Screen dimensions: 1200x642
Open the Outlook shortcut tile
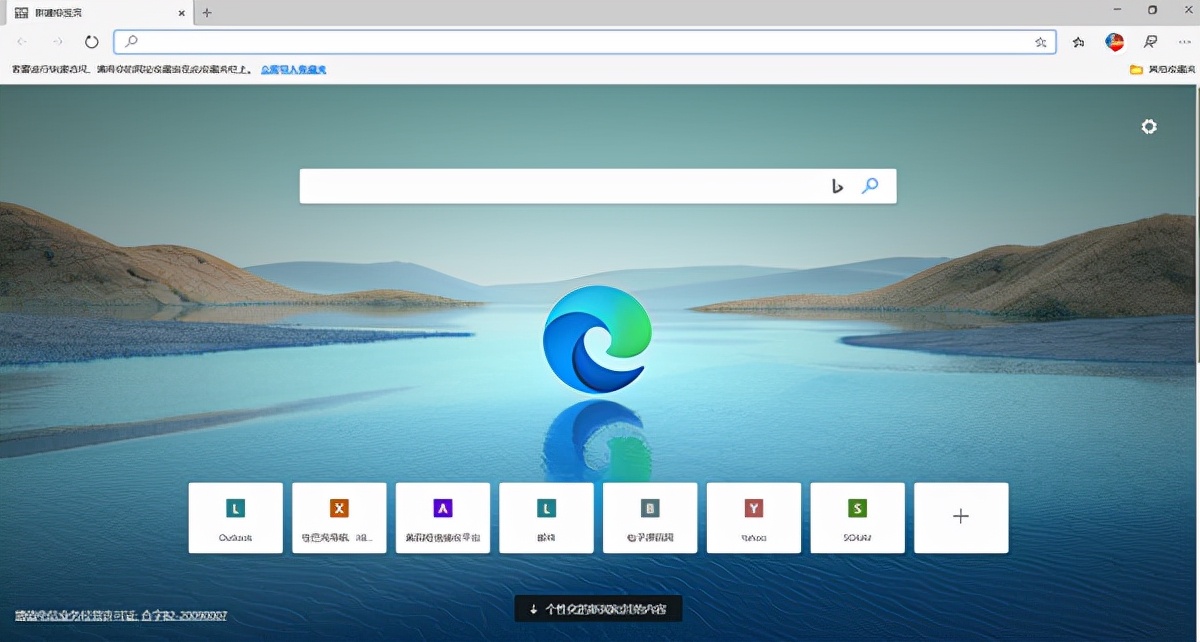pos(235,517)
